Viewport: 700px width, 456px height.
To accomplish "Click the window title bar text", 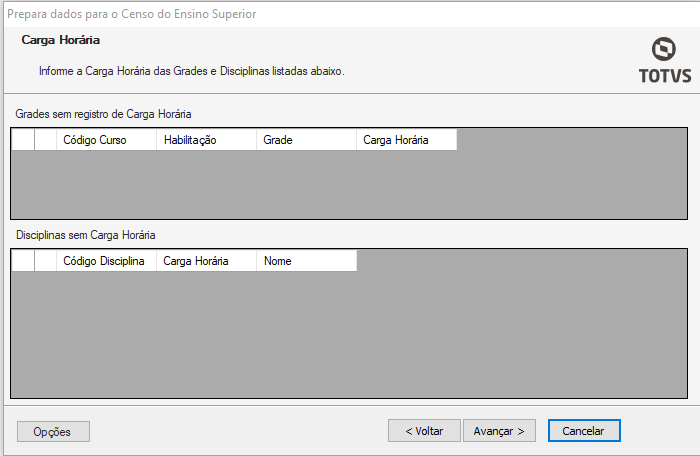I will click(x=131, y=13).
